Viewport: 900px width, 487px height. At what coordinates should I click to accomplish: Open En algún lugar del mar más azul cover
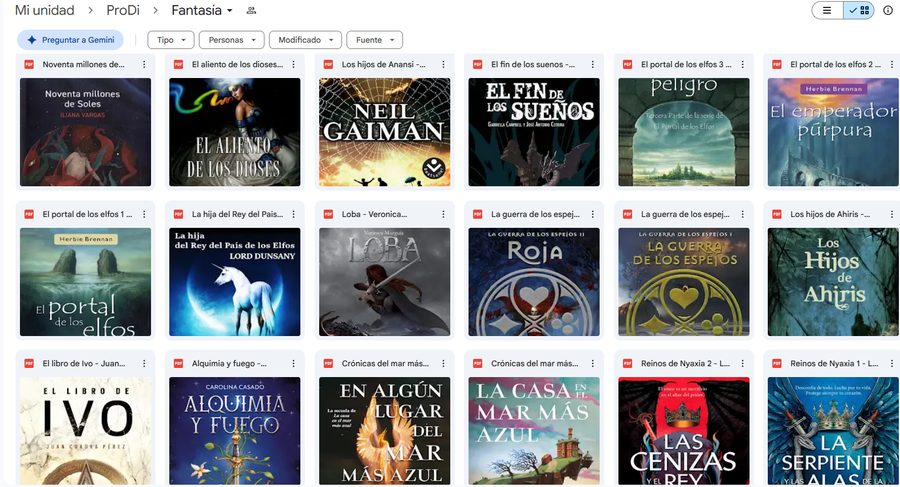(x=385, y=431)
